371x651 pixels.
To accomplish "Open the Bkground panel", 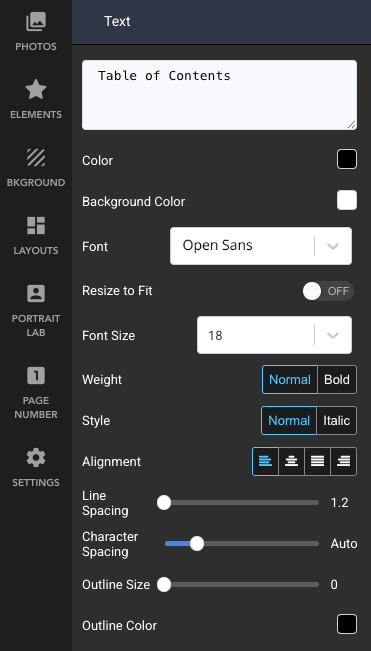I will point(36,167).
